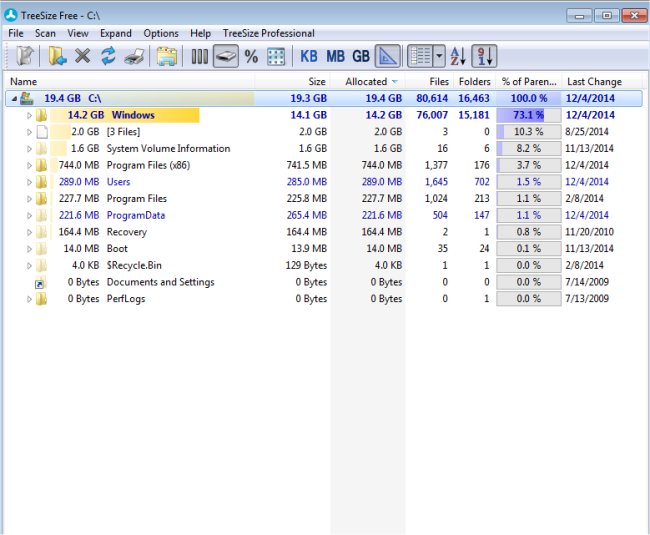Open the TreeSize Professional menu

(x=268, y=33)
